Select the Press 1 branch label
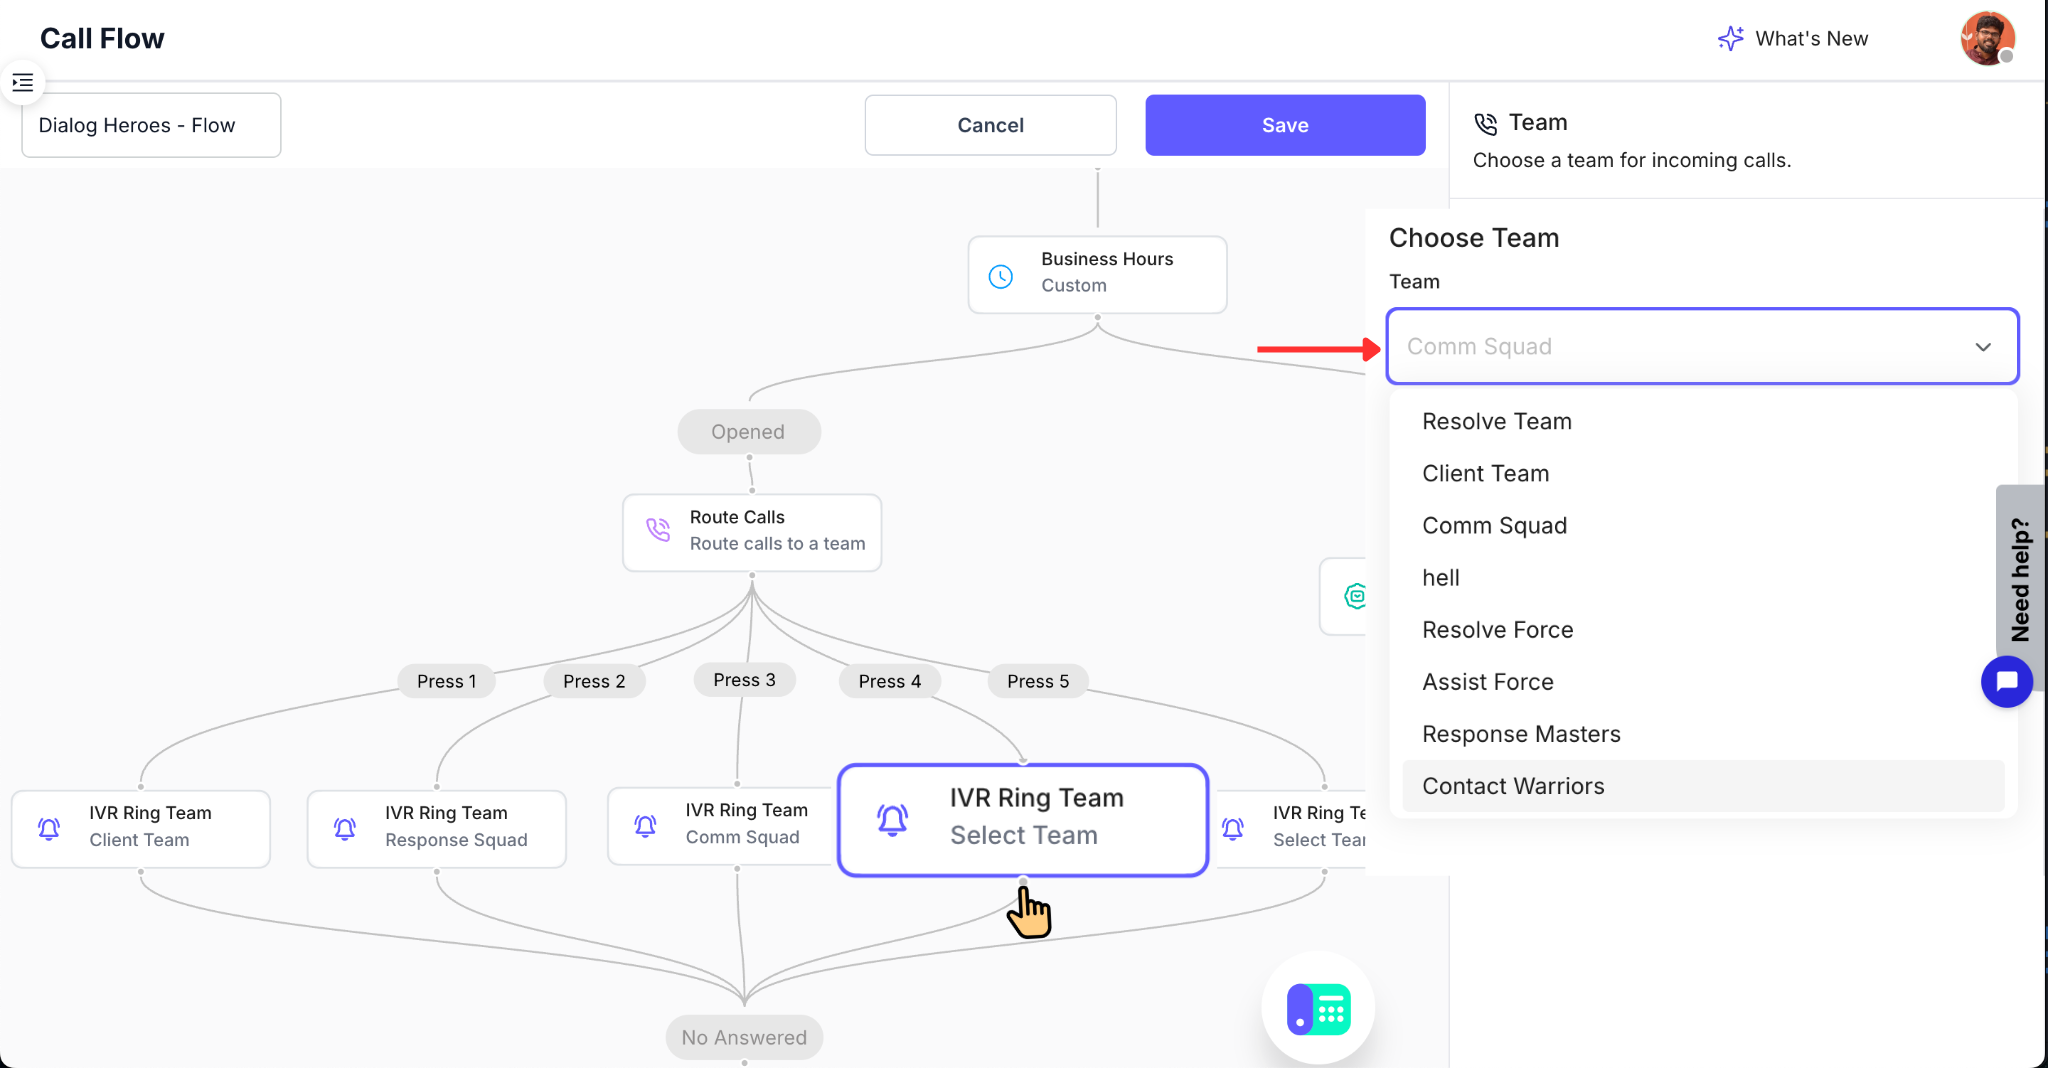The height and width of the screenshot is (1072, 2048). 447,681
